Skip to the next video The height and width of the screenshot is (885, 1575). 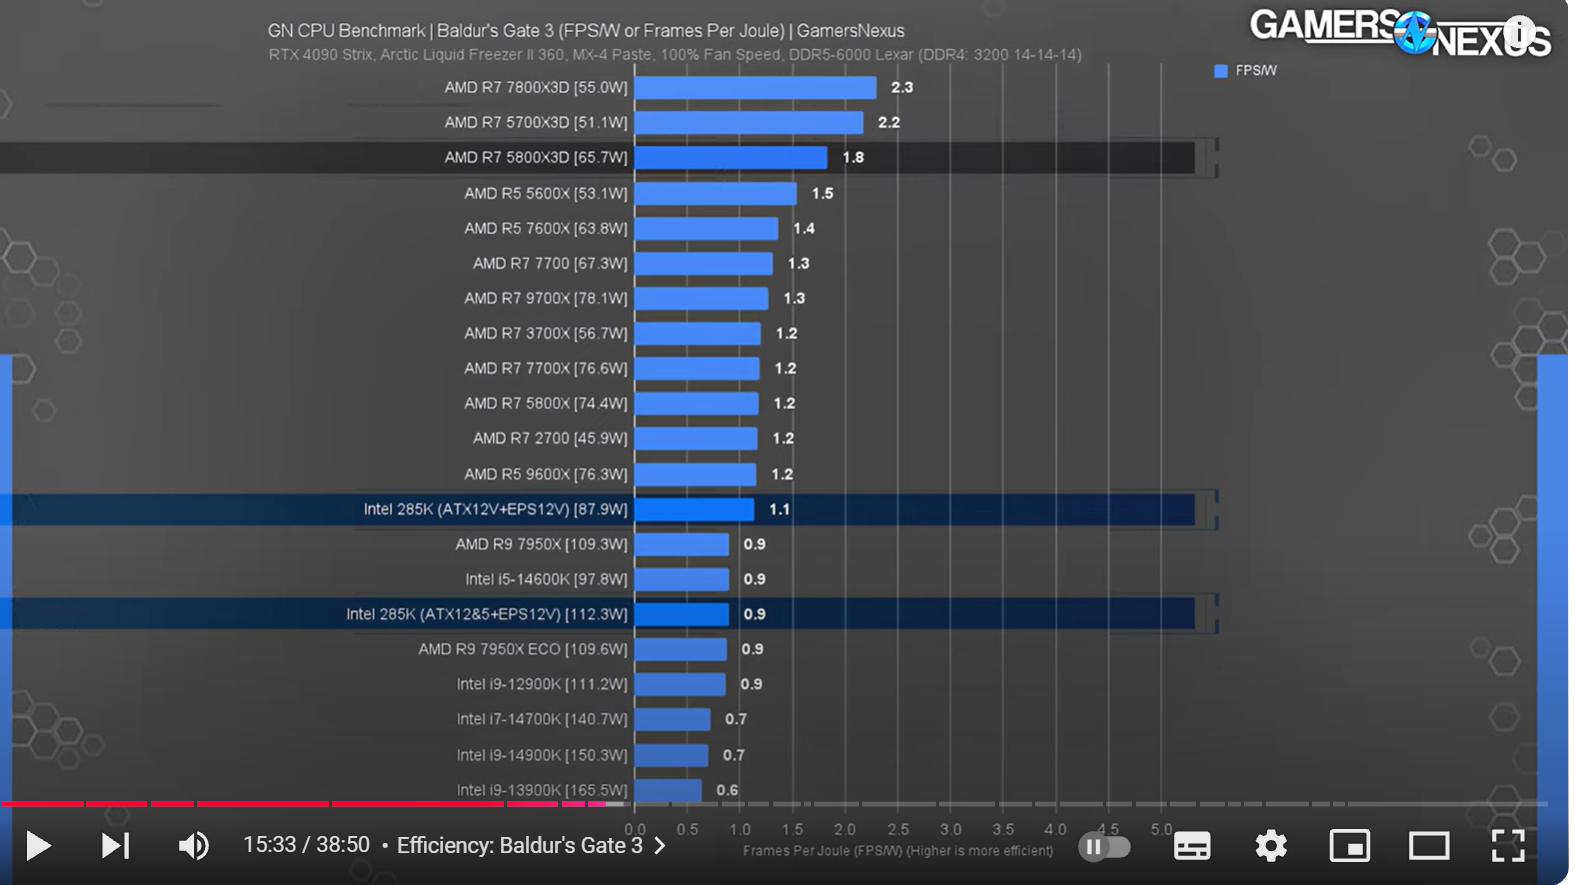(115, 846)
